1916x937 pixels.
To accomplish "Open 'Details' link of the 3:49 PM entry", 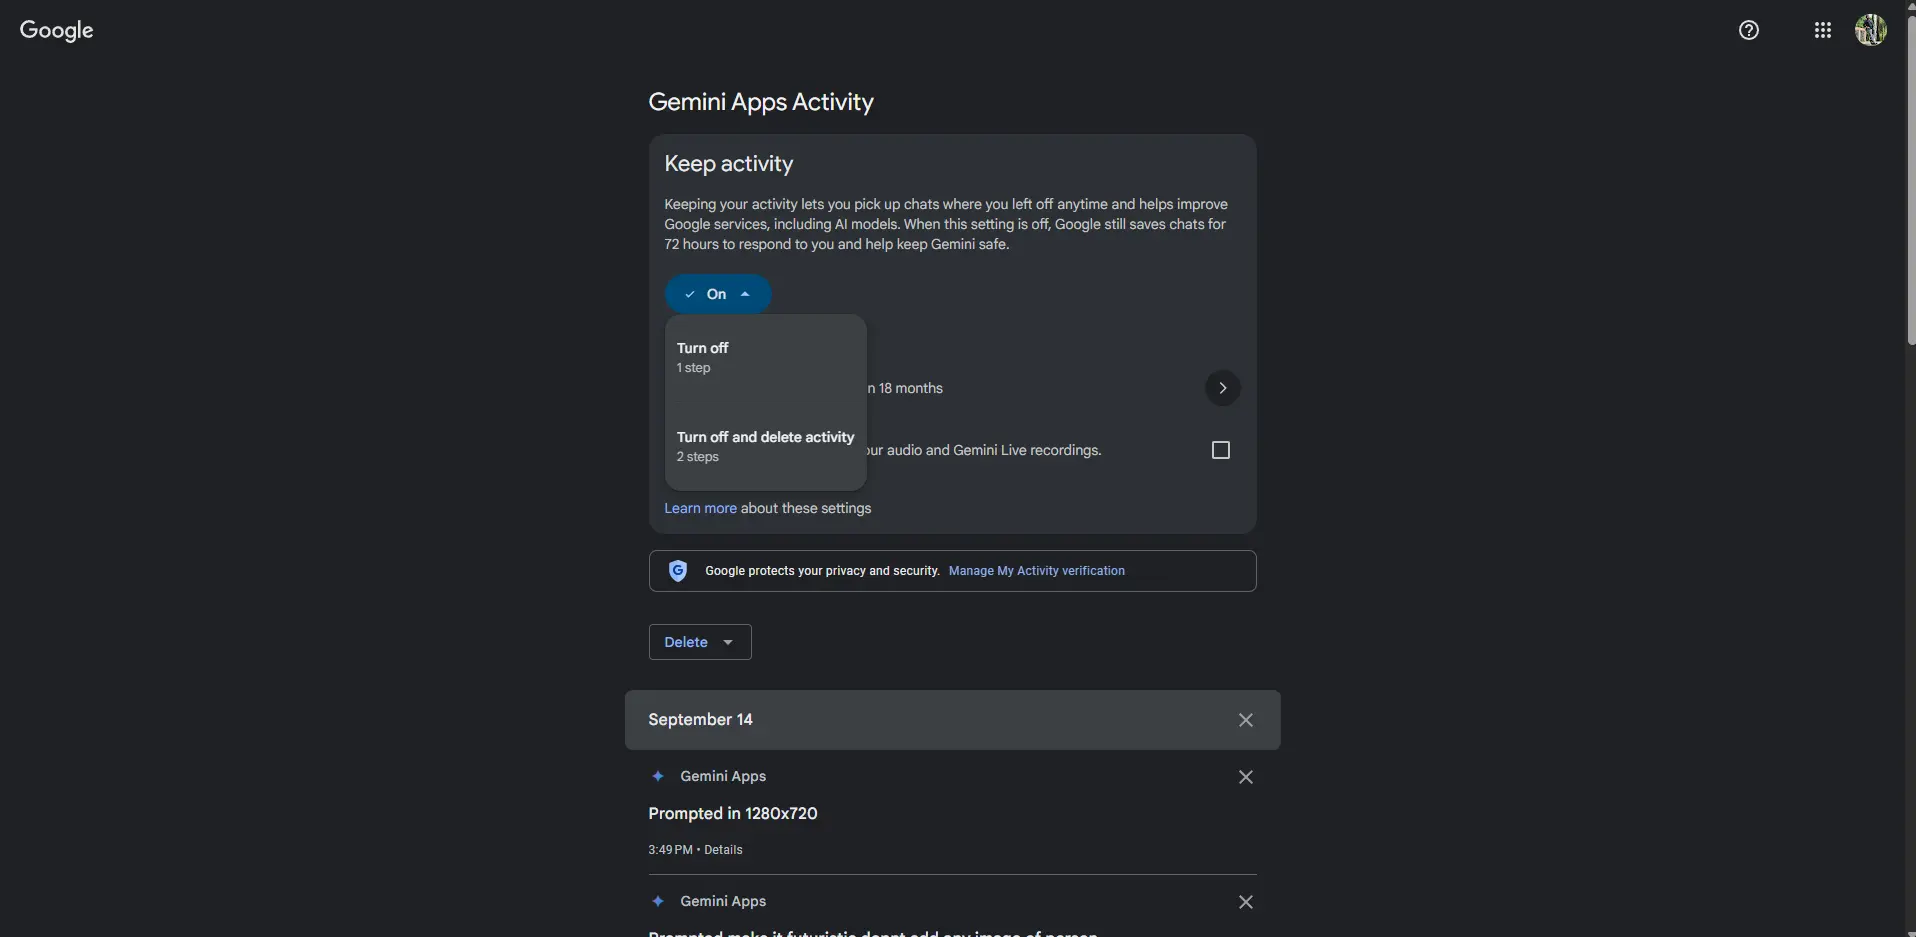I will (723, 850).
